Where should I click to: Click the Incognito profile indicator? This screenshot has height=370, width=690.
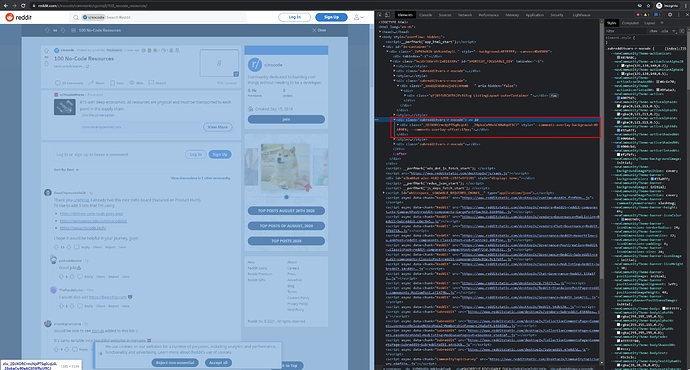(668, 6)
